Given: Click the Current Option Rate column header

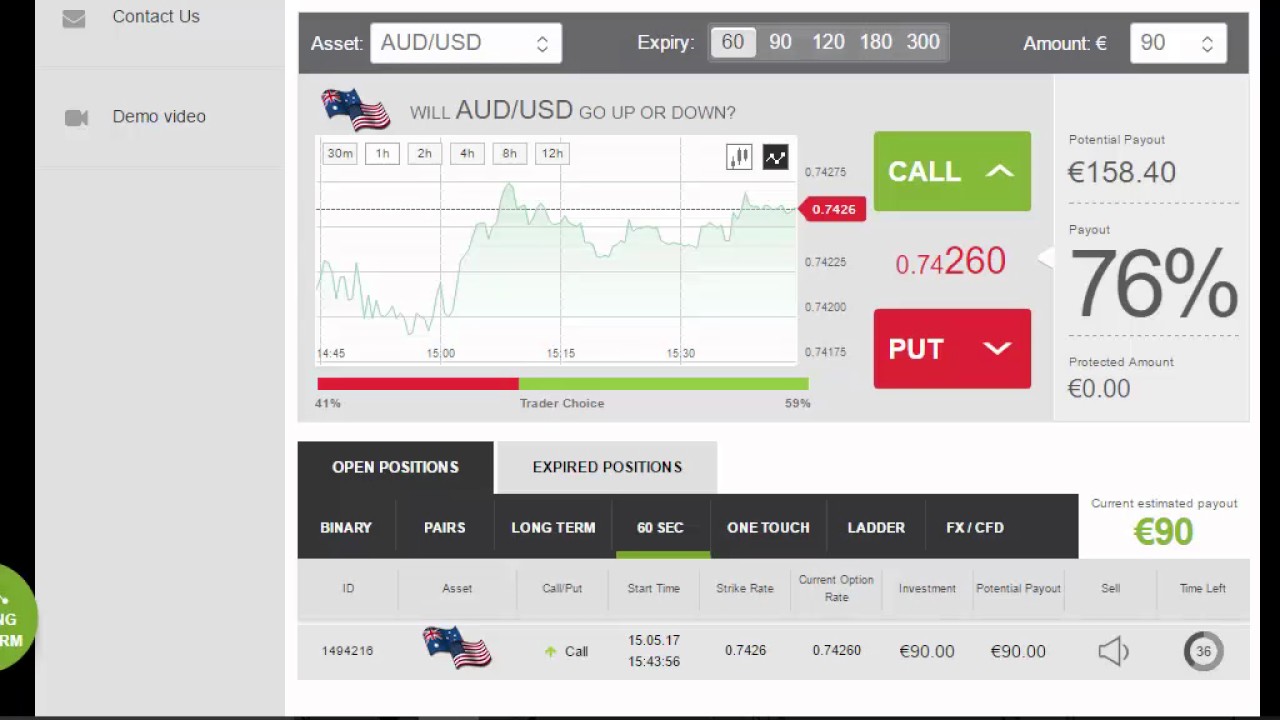Looking at the screenshot, I should click(836, 588).
